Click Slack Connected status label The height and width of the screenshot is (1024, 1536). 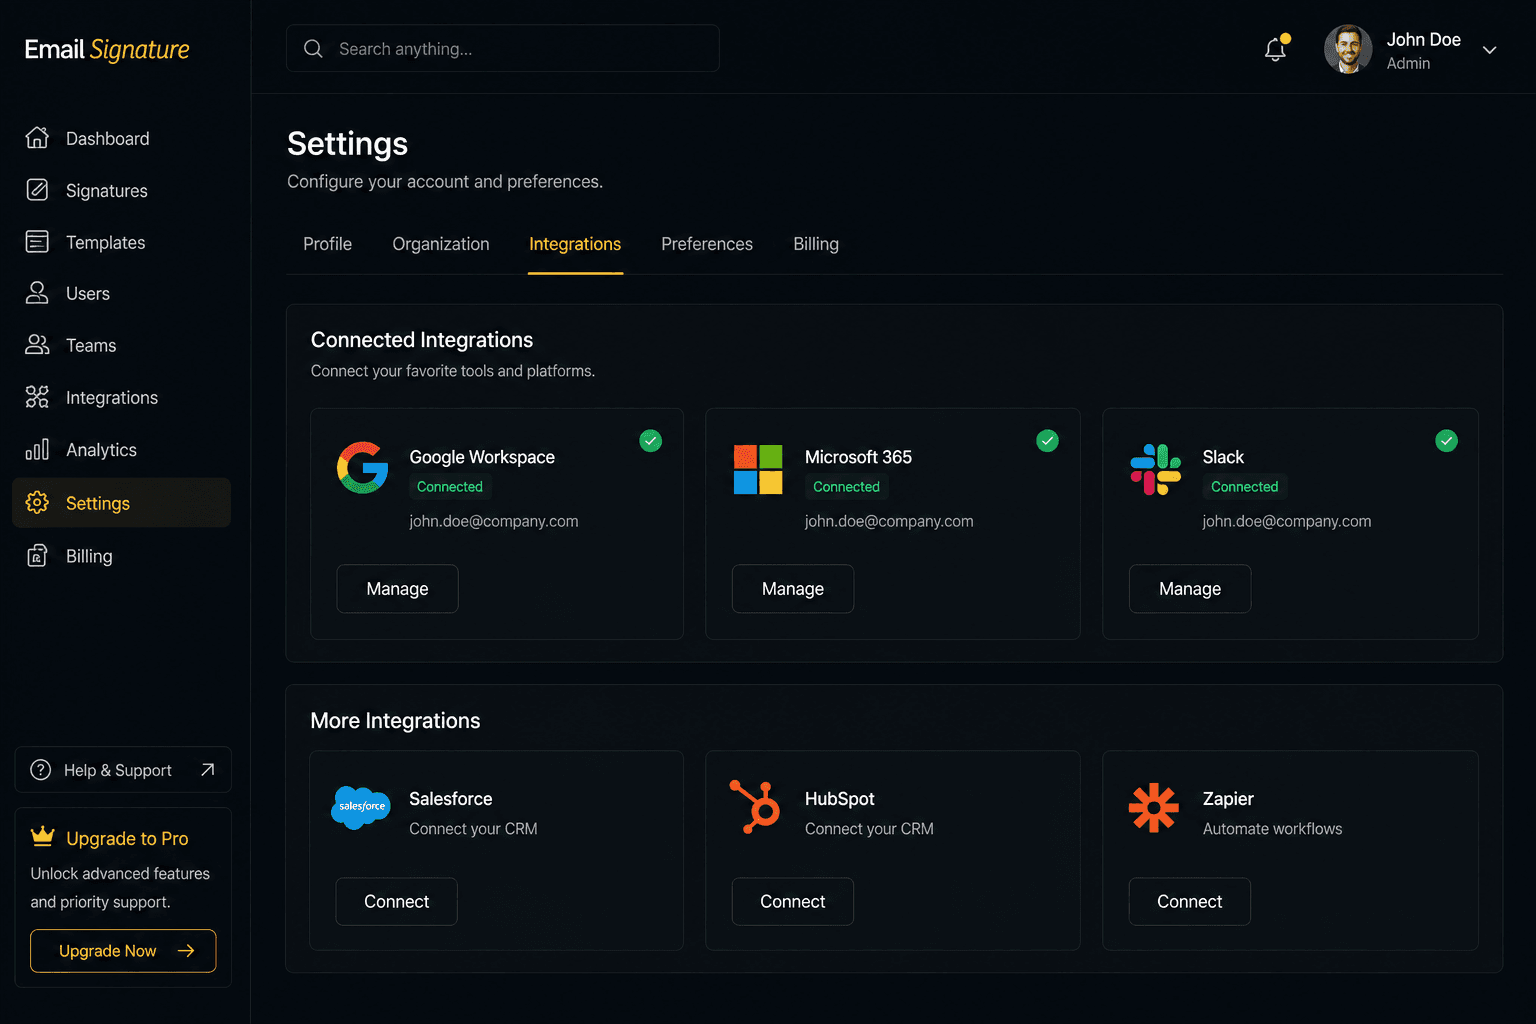point(1244,487)
